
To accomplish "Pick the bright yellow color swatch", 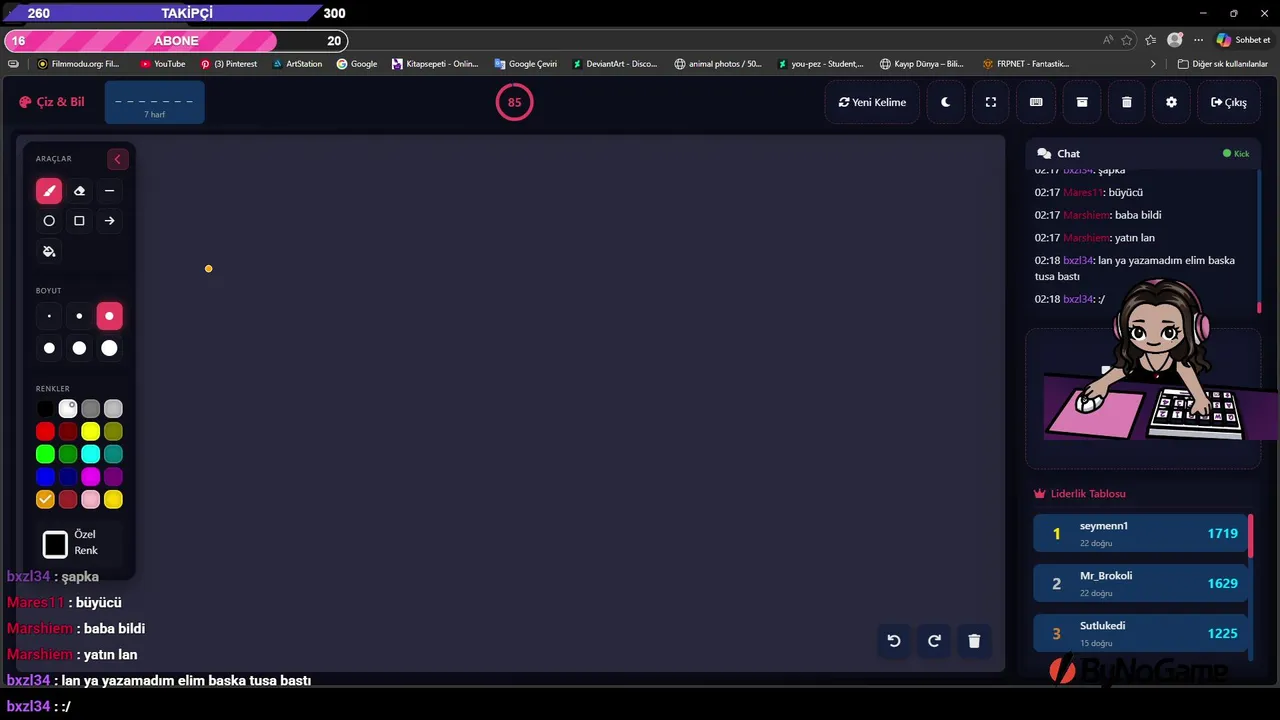I will click(91, 432).
